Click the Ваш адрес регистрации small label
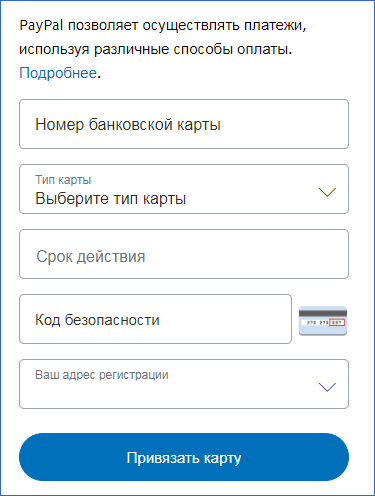The image size is (375, 496). [x=102, y=375]
